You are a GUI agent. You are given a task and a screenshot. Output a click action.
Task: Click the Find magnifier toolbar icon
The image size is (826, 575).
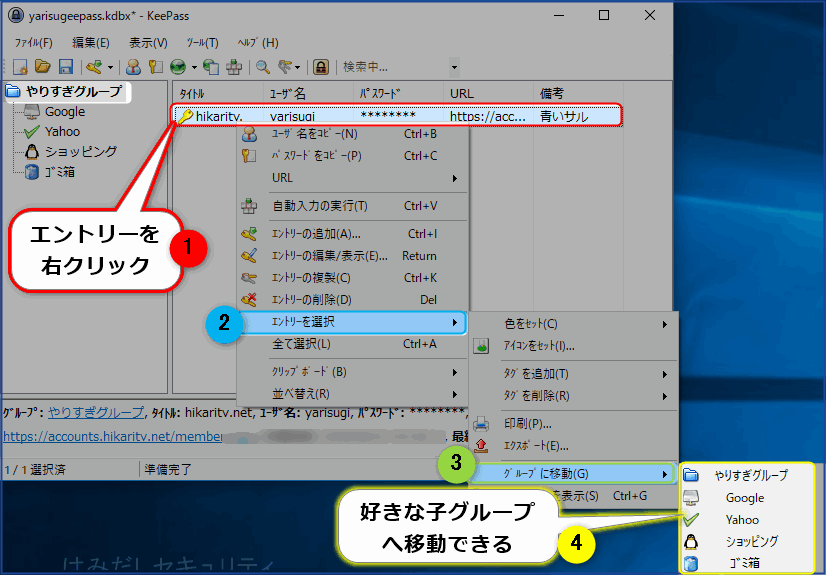click(x=262, y=67)
